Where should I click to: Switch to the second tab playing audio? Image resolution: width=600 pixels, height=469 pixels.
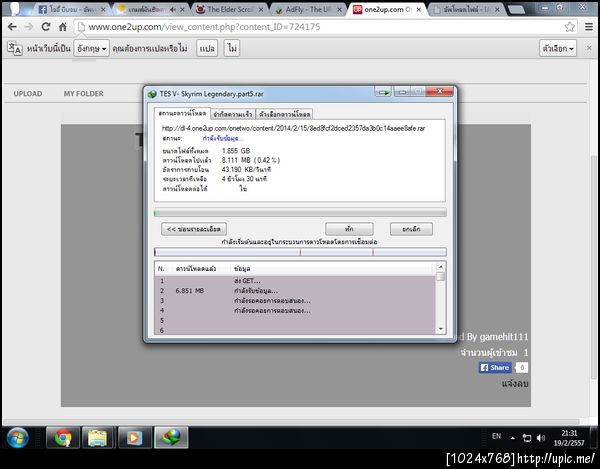click(149, 10)
